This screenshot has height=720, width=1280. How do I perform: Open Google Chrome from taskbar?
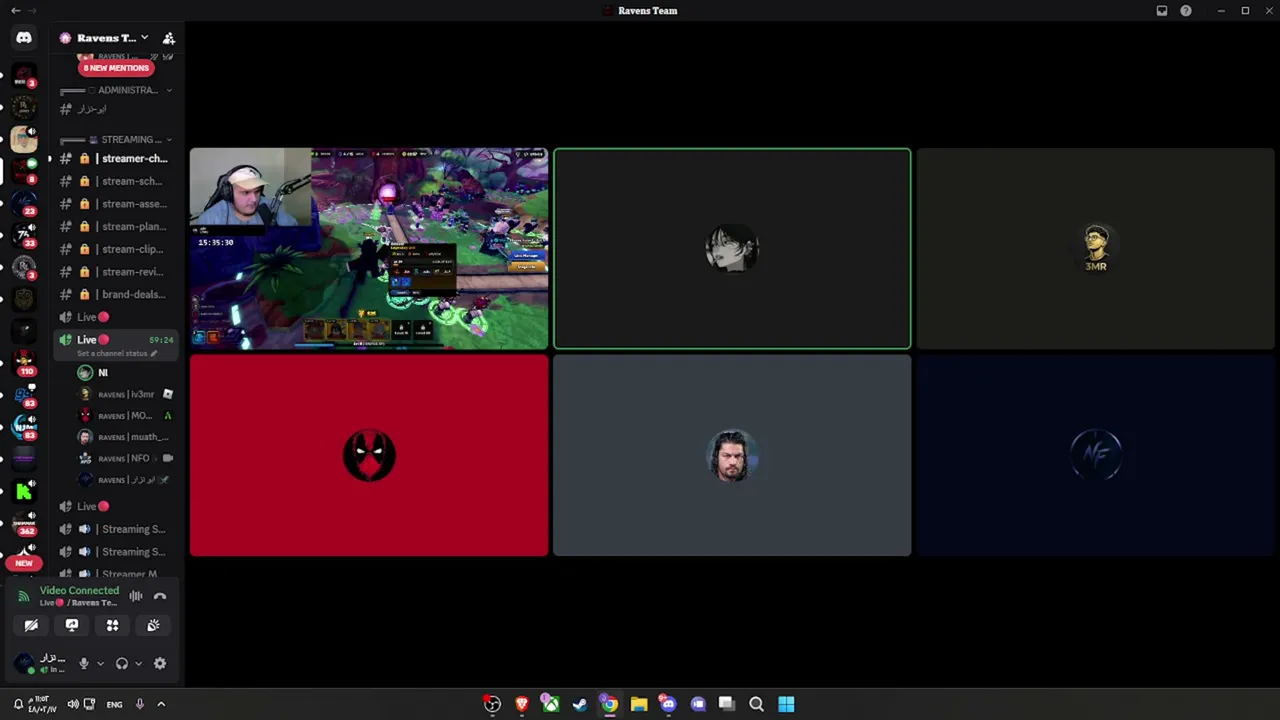pyautogui.click(x=609, y=704)
